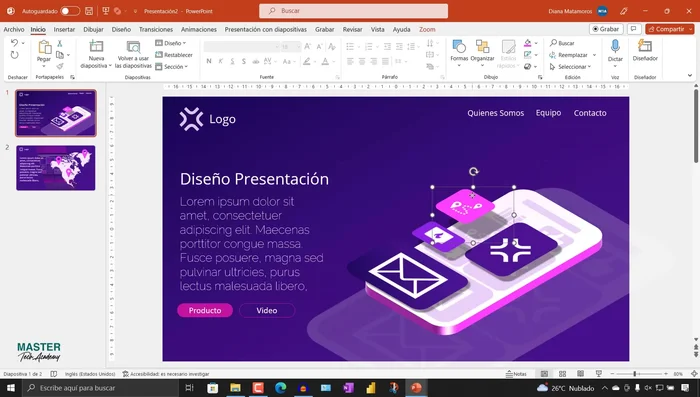
Task: Open Microsoft Edge from taskbar
Action: [x=280, y=388]
